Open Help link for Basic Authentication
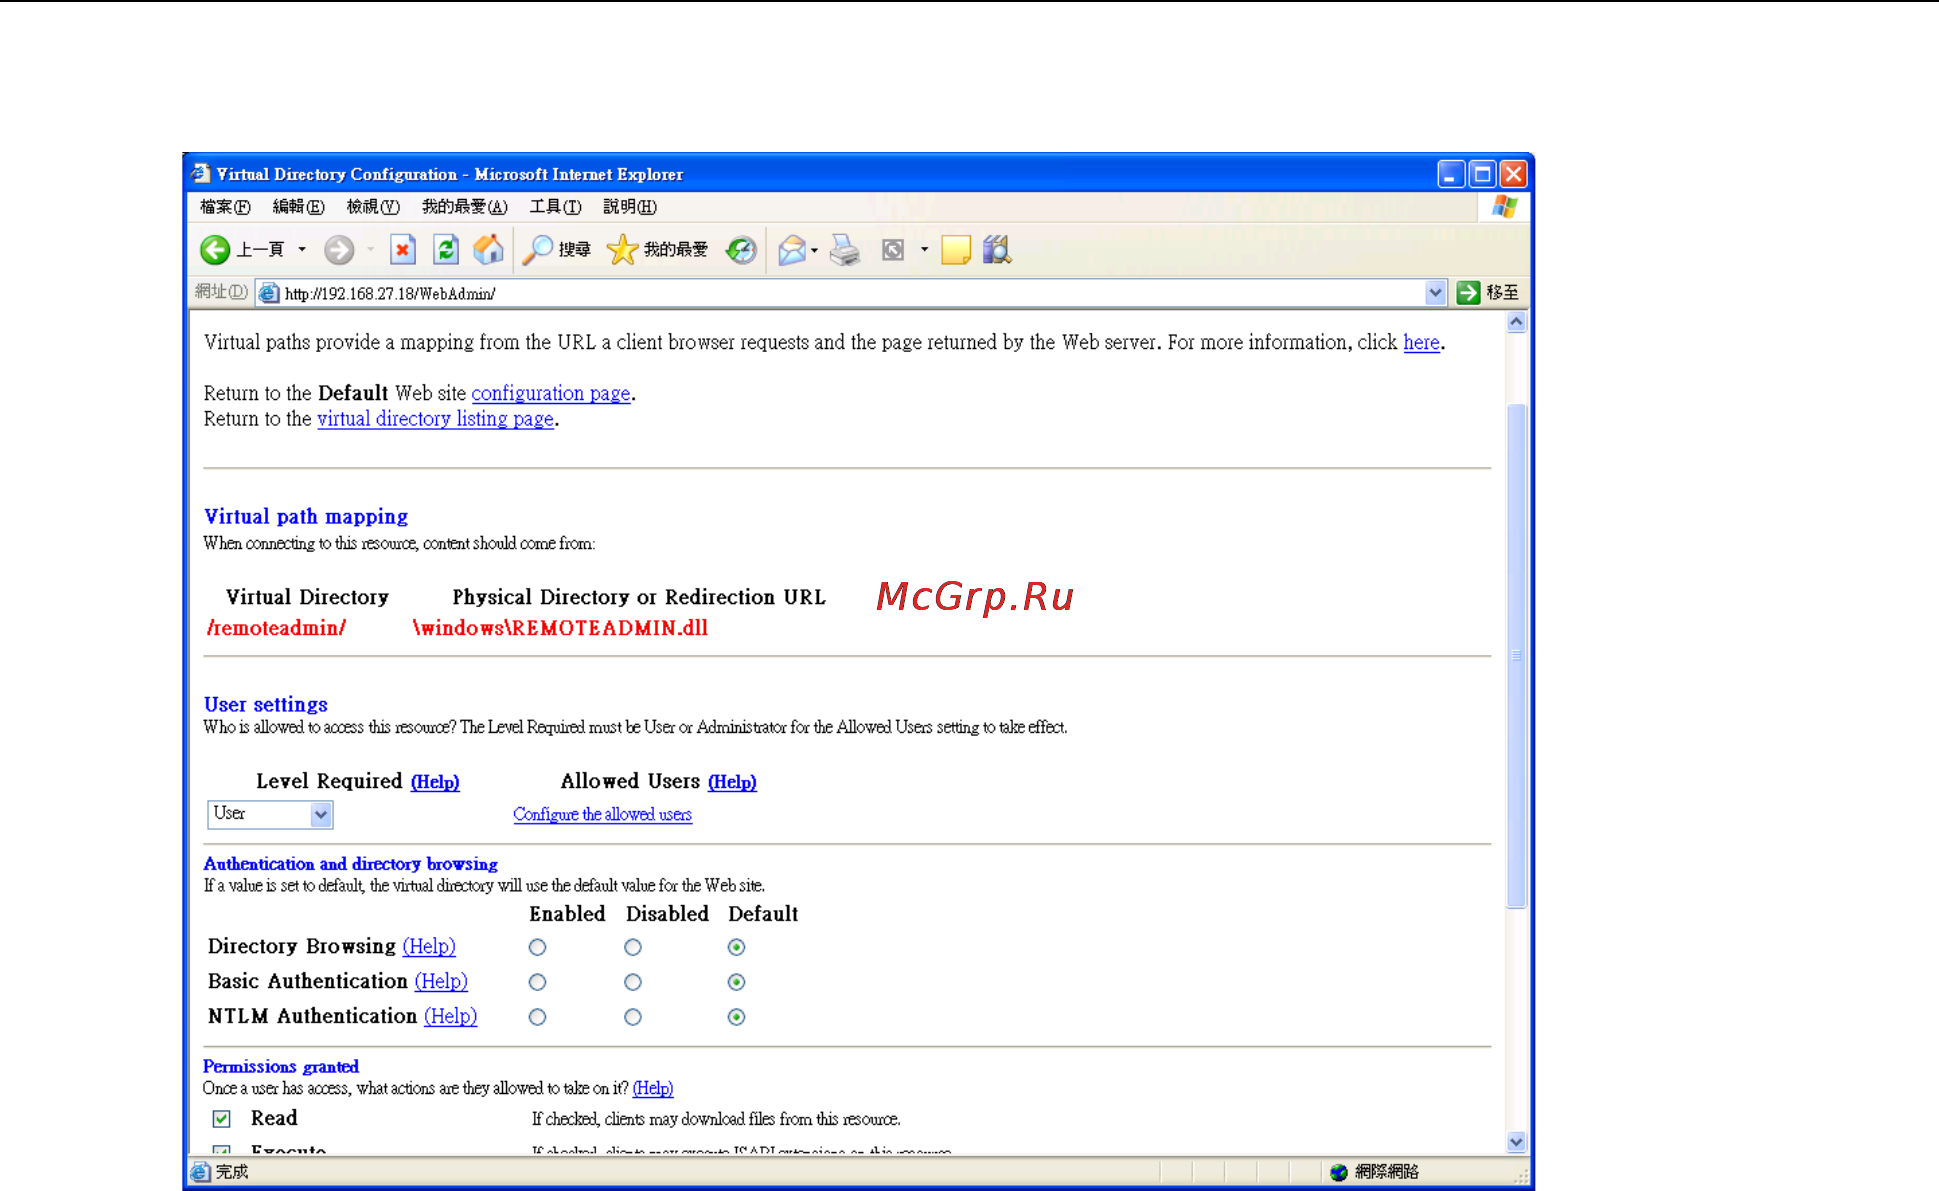The width and height of the screenshot is (1939, 1191). click(441, 982)
